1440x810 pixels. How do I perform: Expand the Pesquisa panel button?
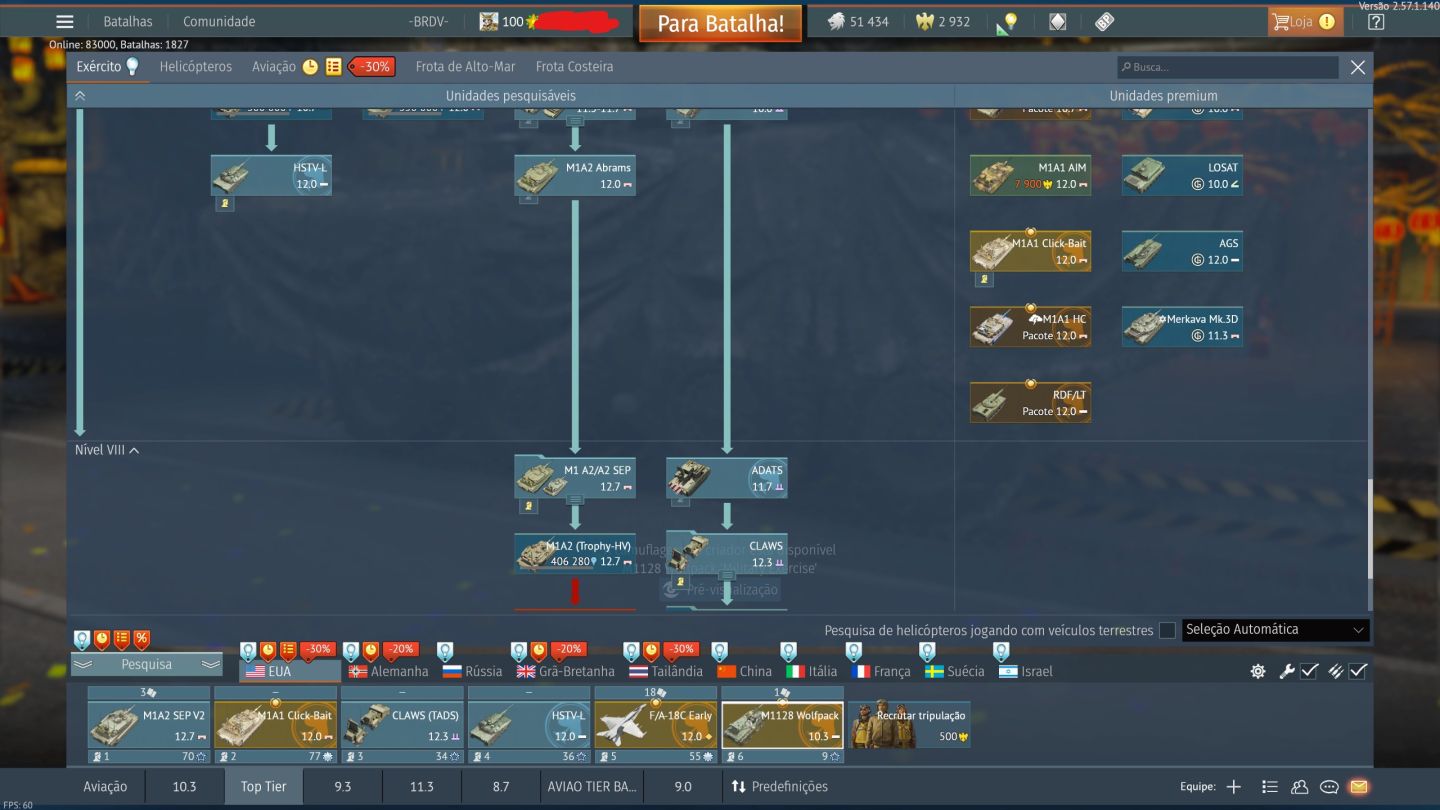tap(147, 664)
